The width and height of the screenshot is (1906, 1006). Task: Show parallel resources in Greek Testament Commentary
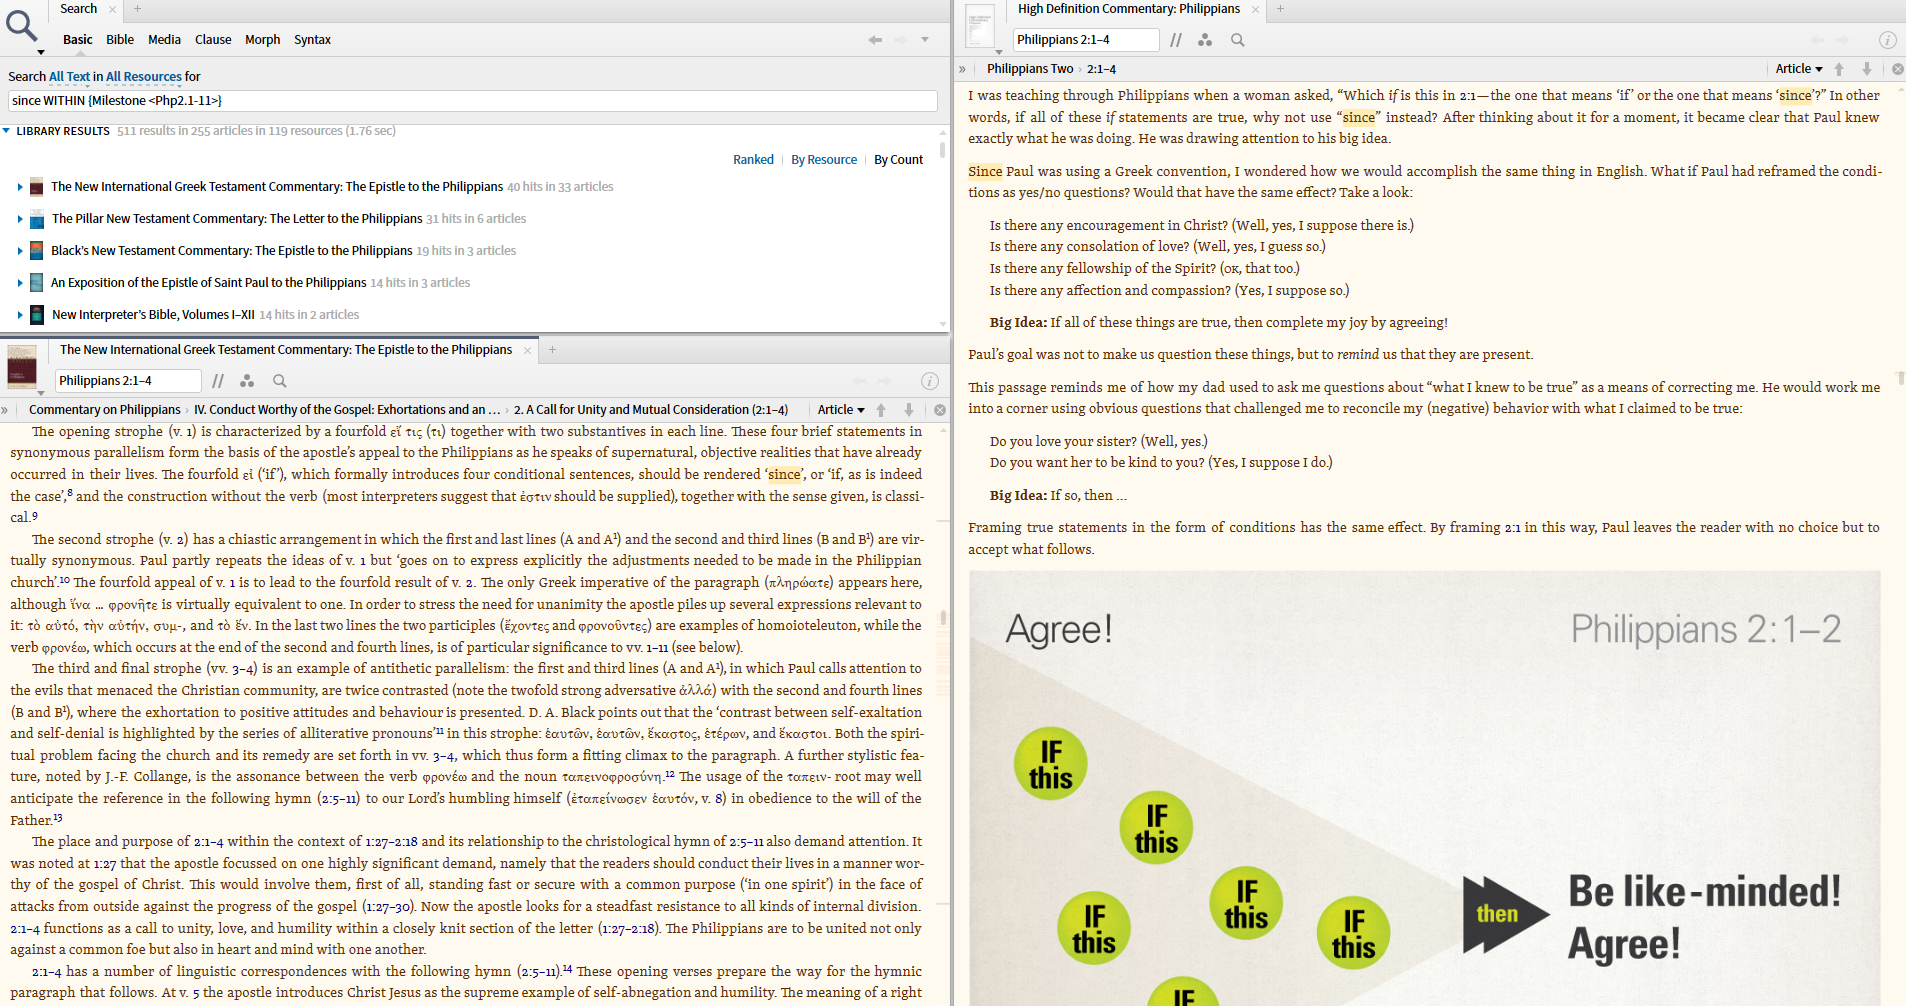[218, 381]
